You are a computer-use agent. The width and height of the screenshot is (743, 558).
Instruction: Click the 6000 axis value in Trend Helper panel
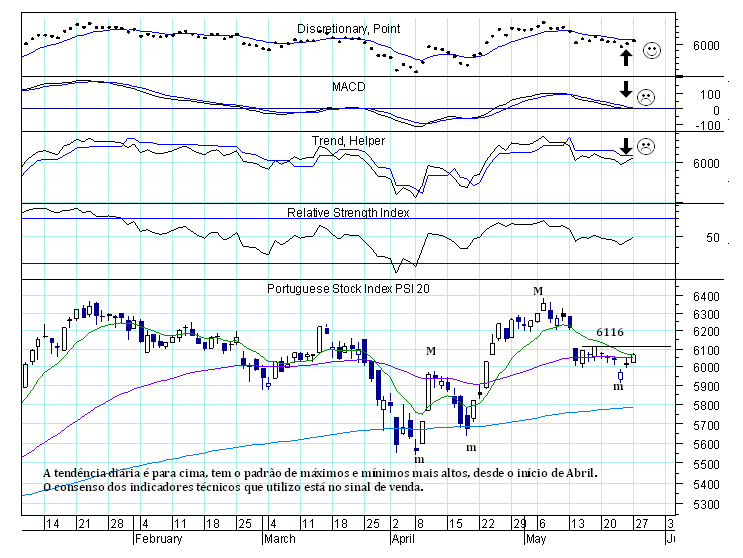[706, 163]
